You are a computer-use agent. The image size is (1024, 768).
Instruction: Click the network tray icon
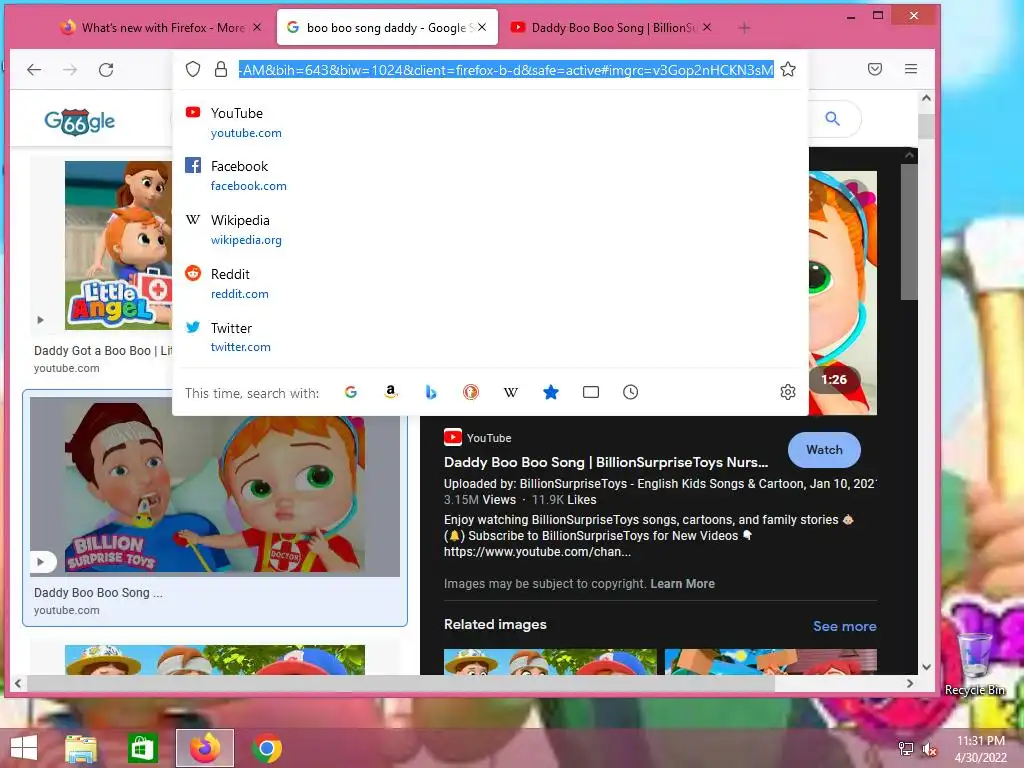click(x=906, y=749)
